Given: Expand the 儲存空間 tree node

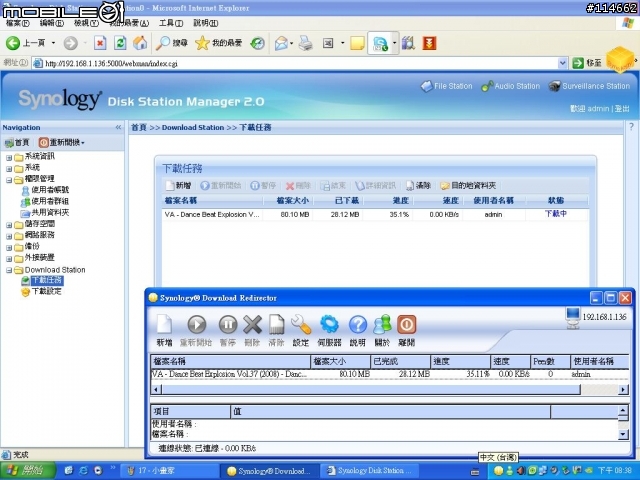Looking at the screenshot, I should [9, 225].
